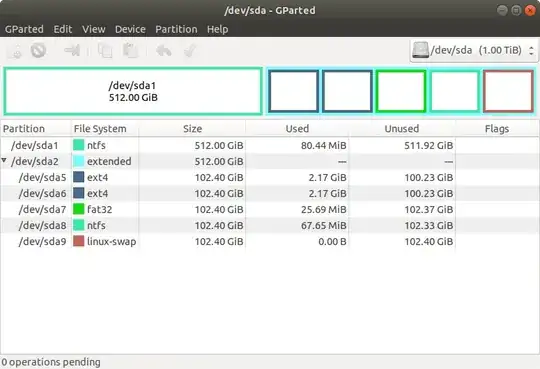Minimize the GParted window
This screenshot has width=540, height=369.
click(x=502, y=10)
